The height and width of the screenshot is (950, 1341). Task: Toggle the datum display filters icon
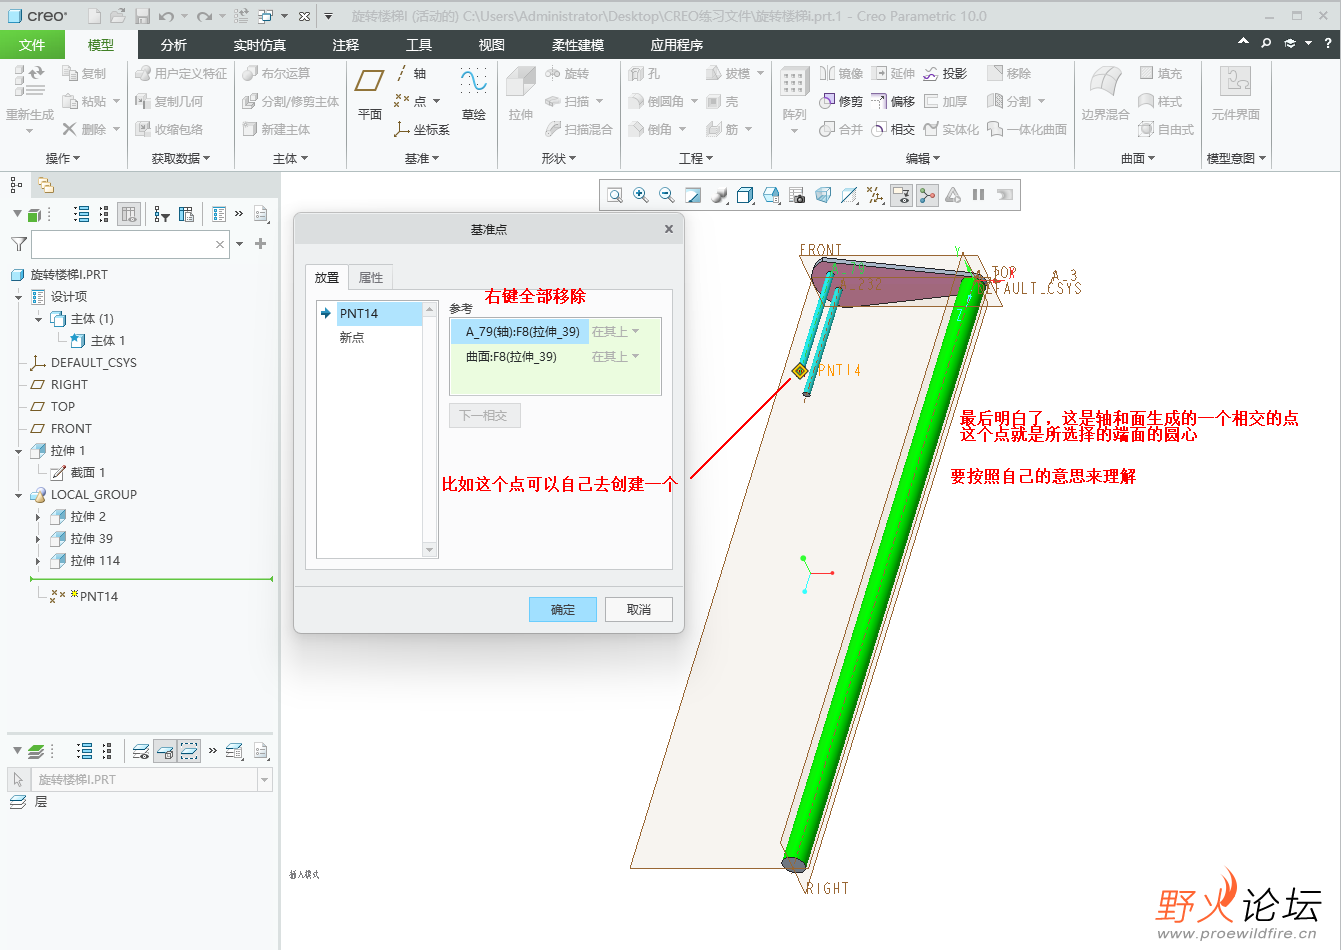[875, 195]
